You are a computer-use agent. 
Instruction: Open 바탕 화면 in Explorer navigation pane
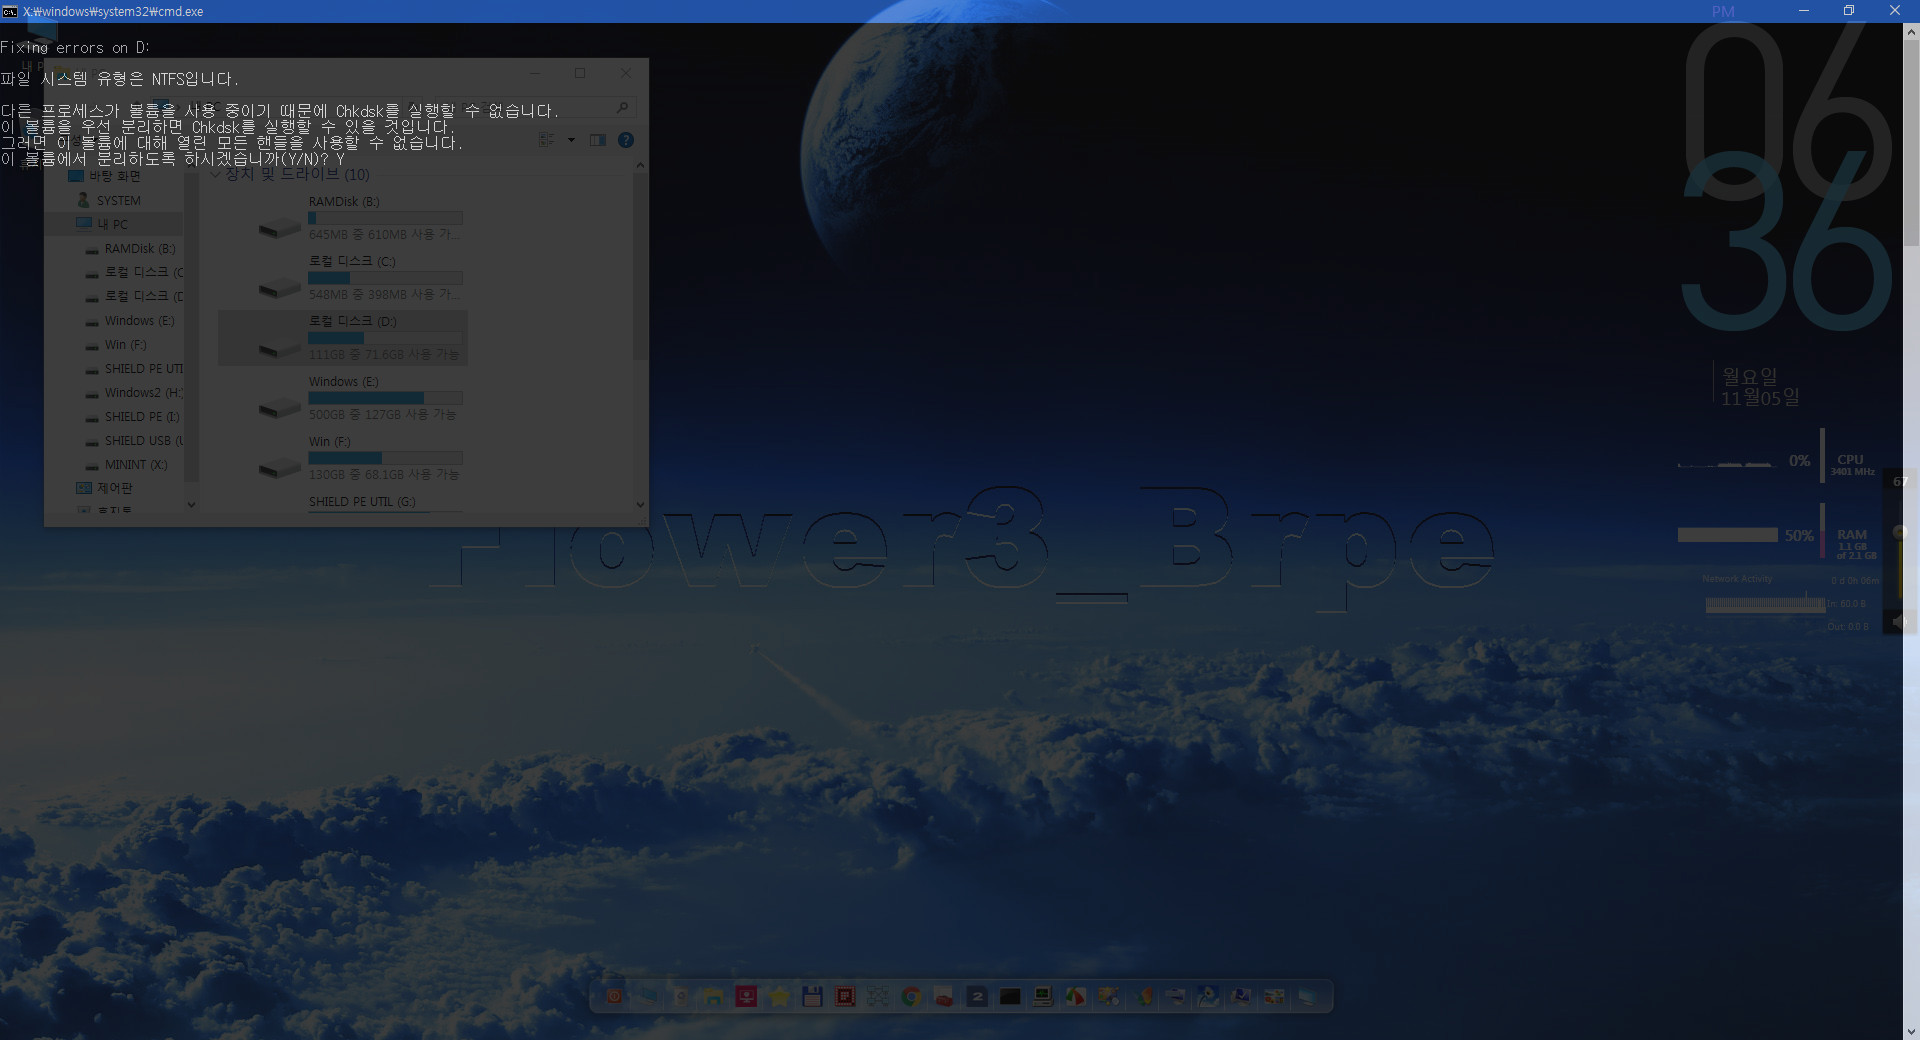tap(104, 176)
